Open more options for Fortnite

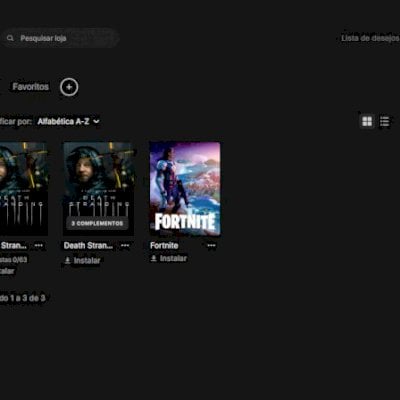[x=211, y=246]
